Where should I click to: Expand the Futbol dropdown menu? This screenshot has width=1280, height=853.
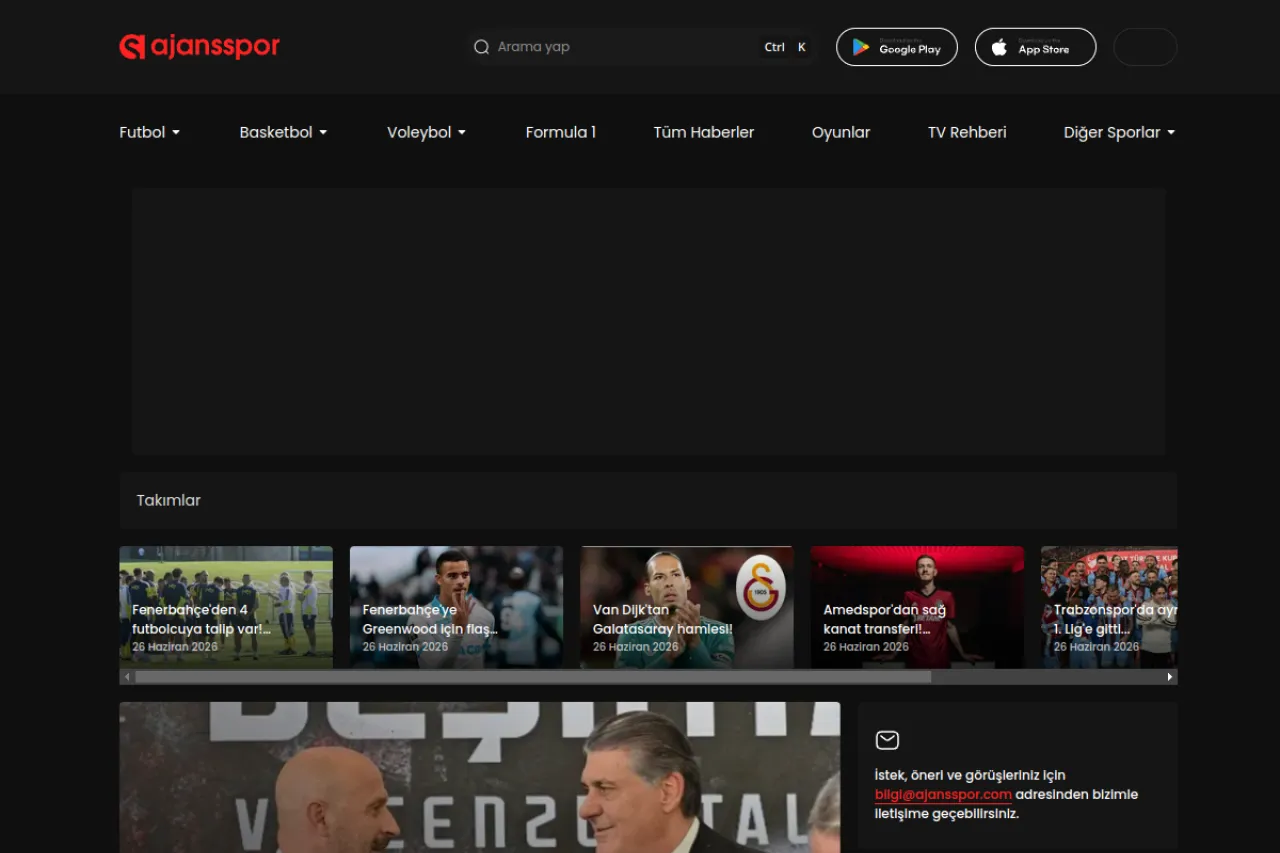coord(150,132)
